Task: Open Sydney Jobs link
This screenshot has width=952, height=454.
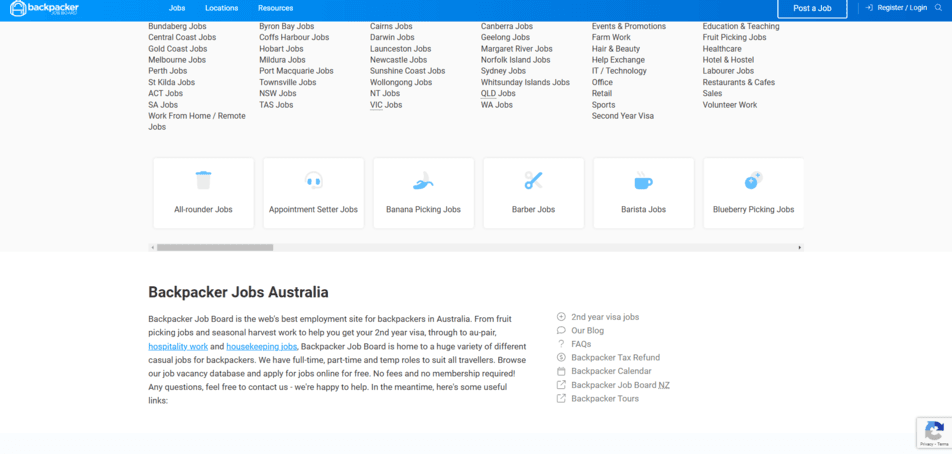Action: (x=503, y=71)
